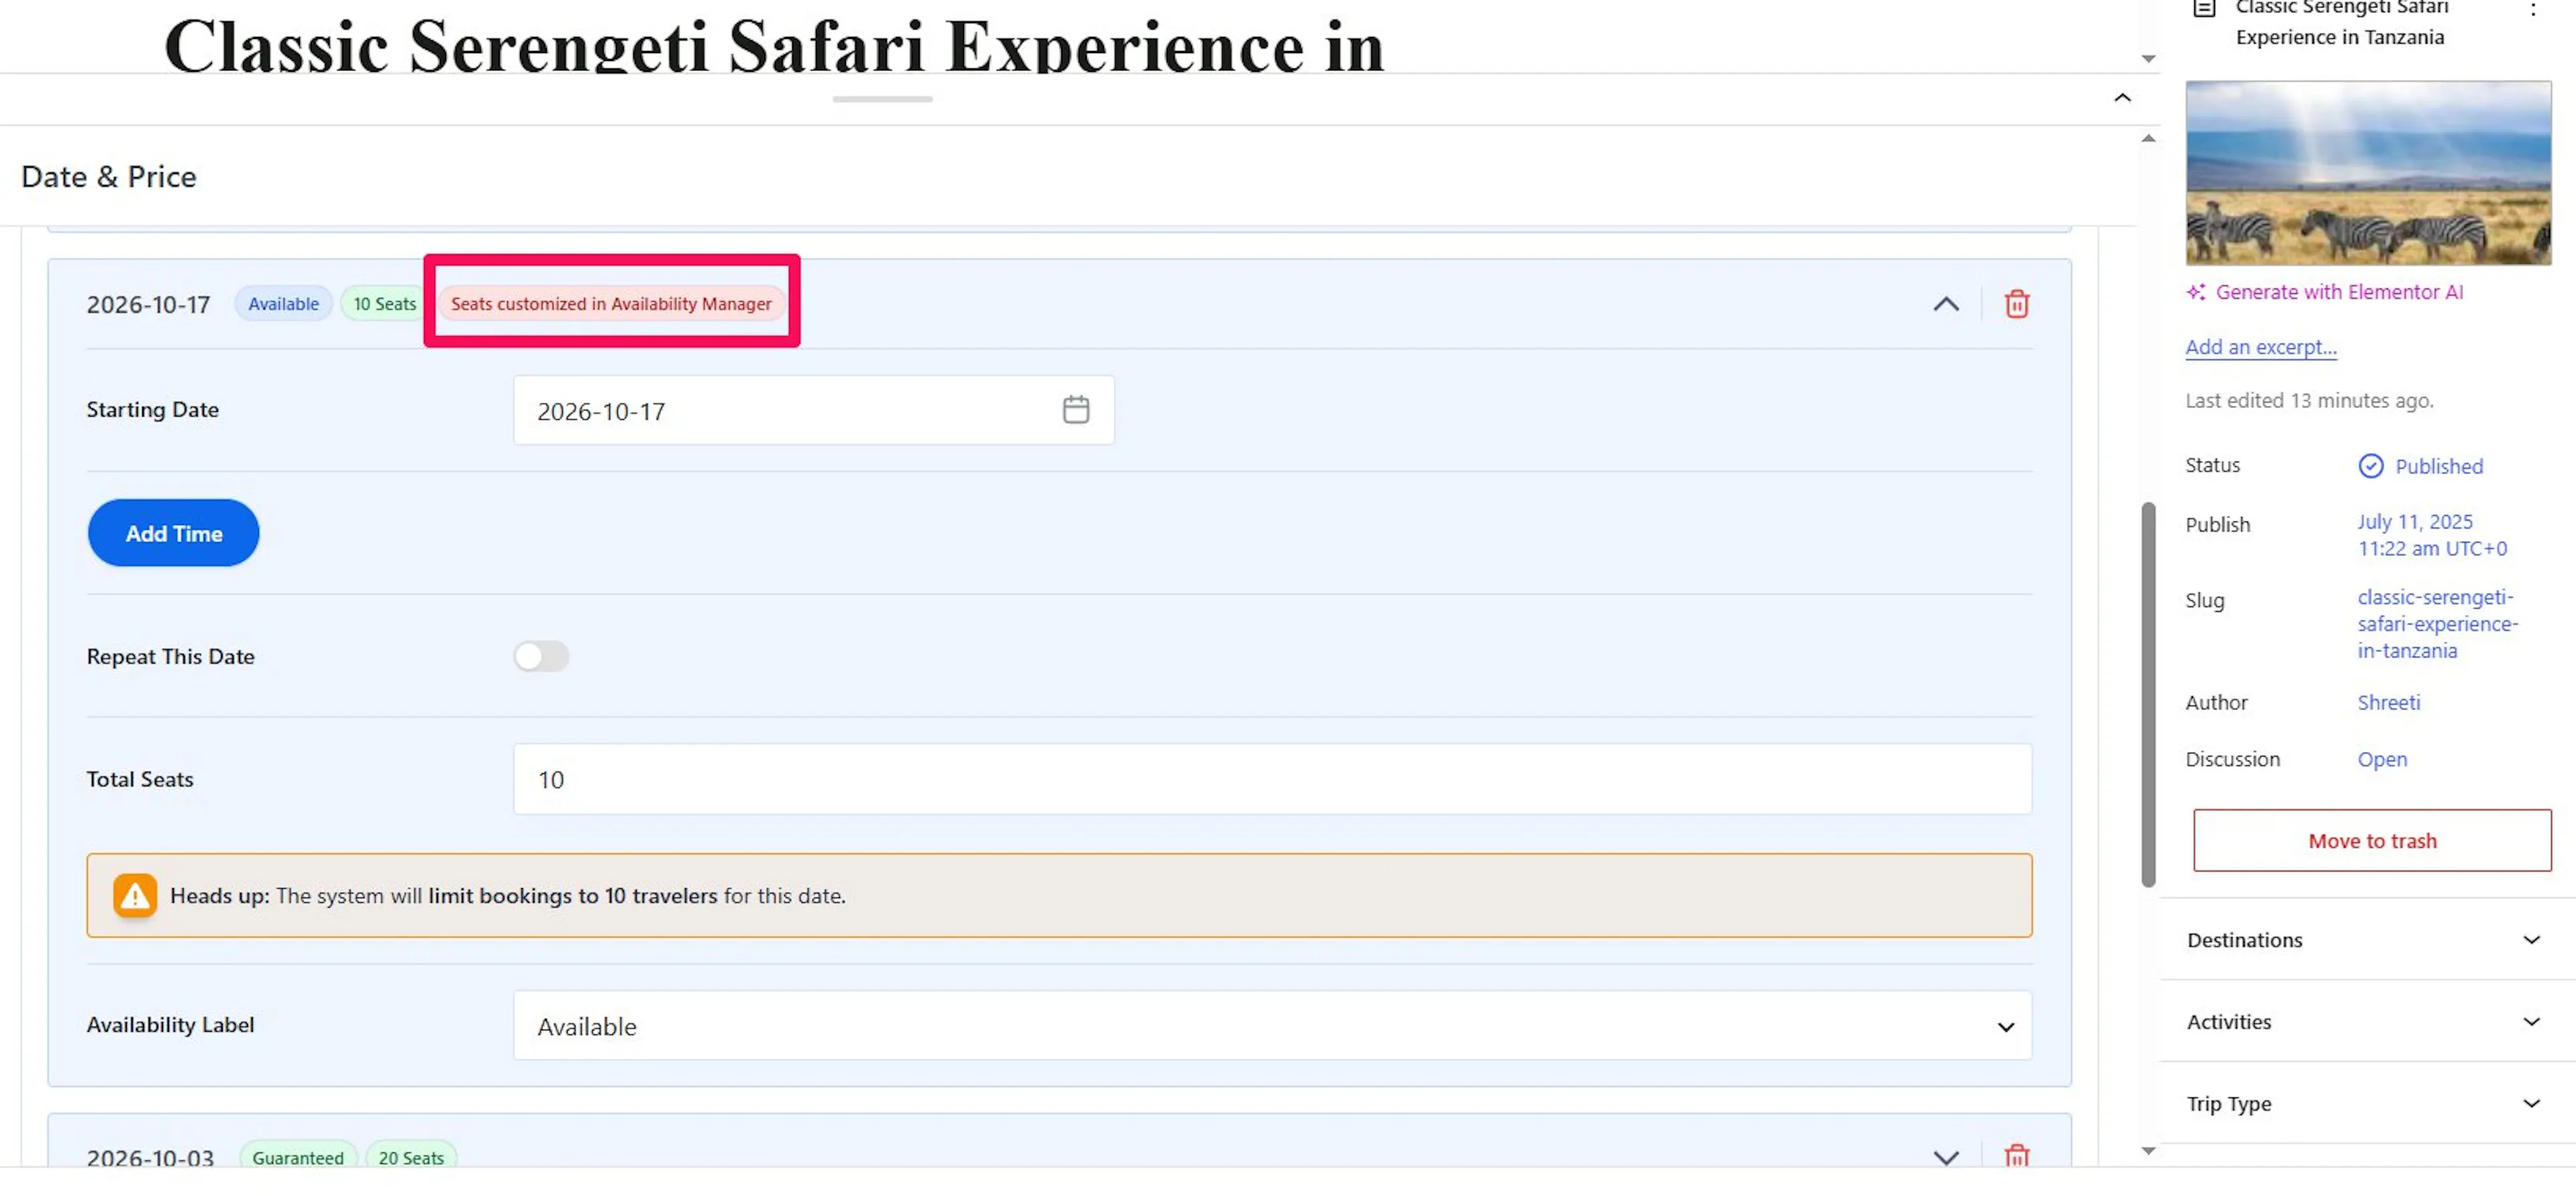2576x1196 pixels.
Task: Expand the Trip Type panel
Action: tap(2366, 1104)
